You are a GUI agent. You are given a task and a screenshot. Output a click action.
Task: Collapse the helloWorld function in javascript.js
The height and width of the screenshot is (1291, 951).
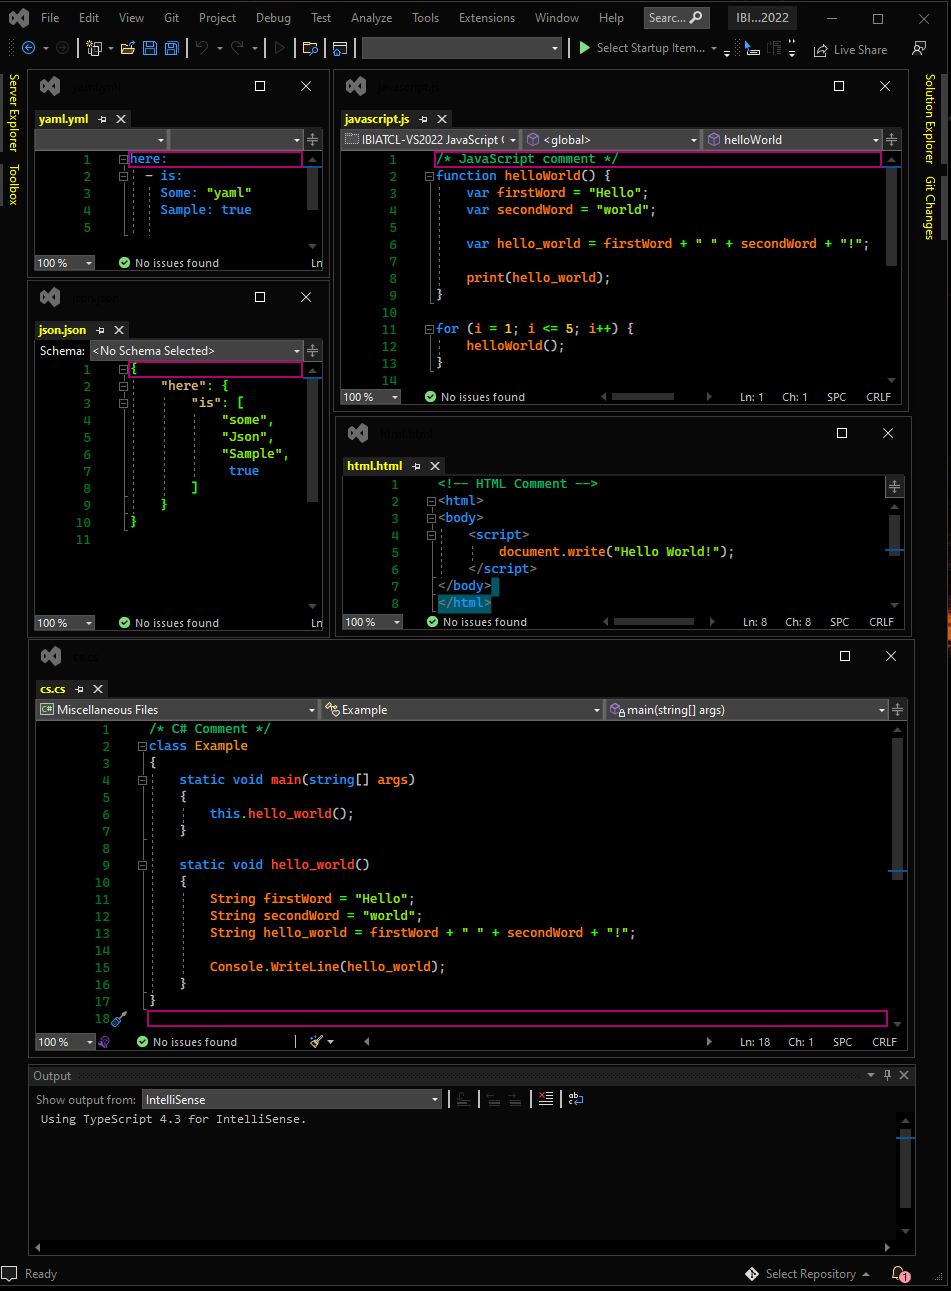click(432, 175)
